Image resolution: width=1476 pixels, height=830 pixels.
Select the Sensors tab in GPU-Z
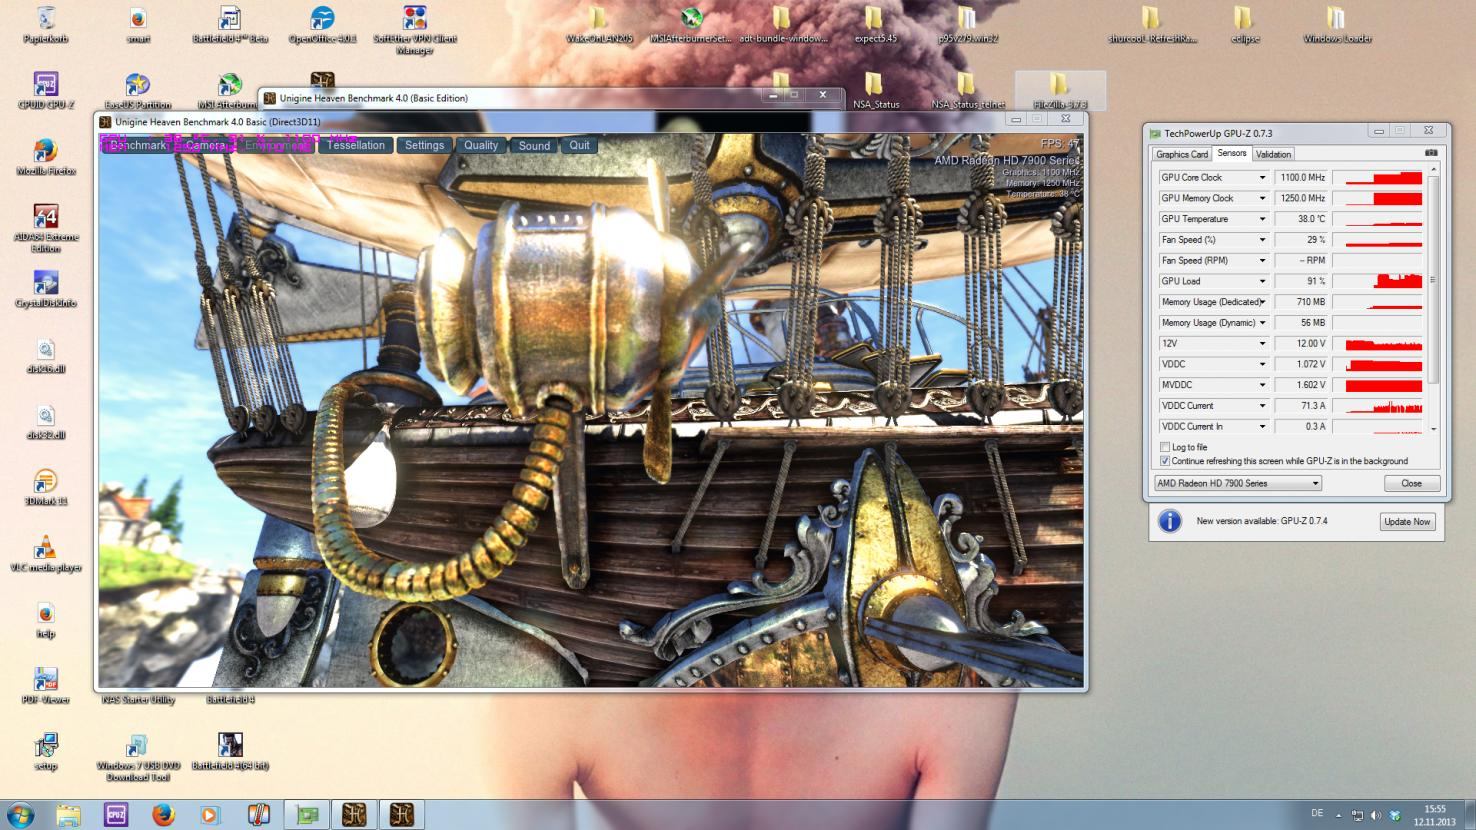click(x=1232, y=153)
